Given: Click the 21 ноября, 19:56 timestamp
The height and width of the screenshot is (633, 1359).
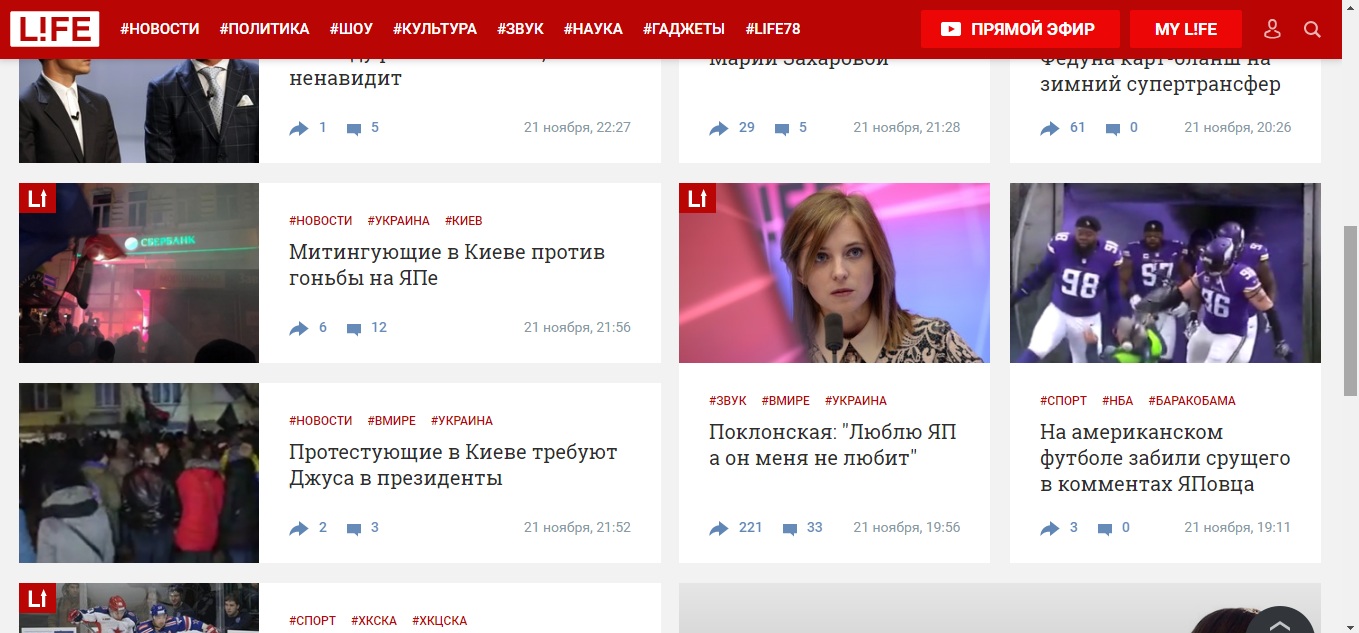Looking at the screenshot, I should (906, 528).
